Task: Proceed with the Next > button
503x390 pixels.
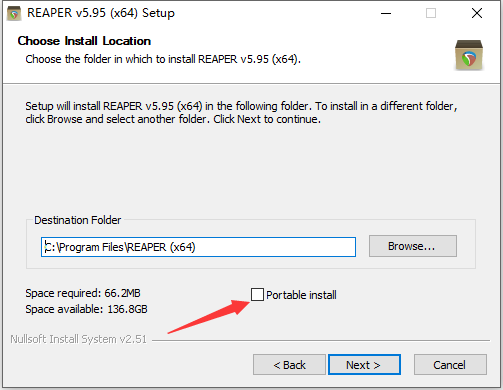Action: [x=364, y=365]
